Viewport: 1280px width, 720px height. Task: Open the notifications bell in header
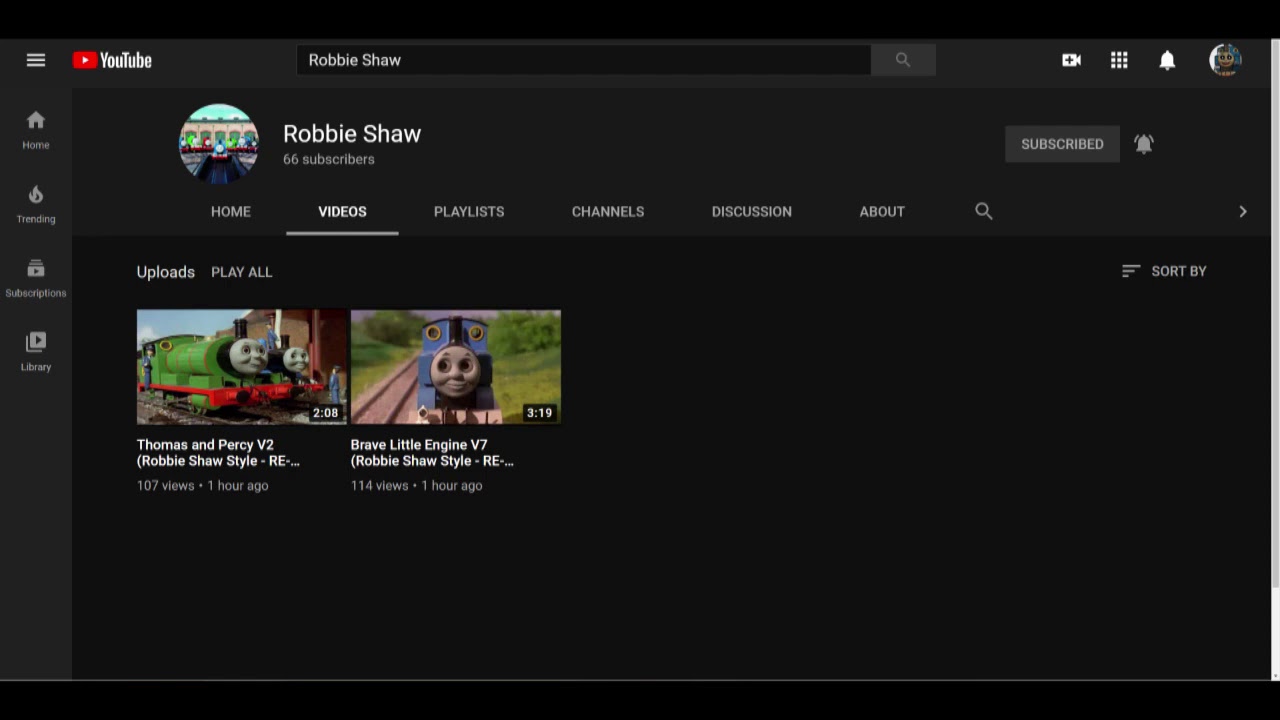click(x=1167, y=60)
